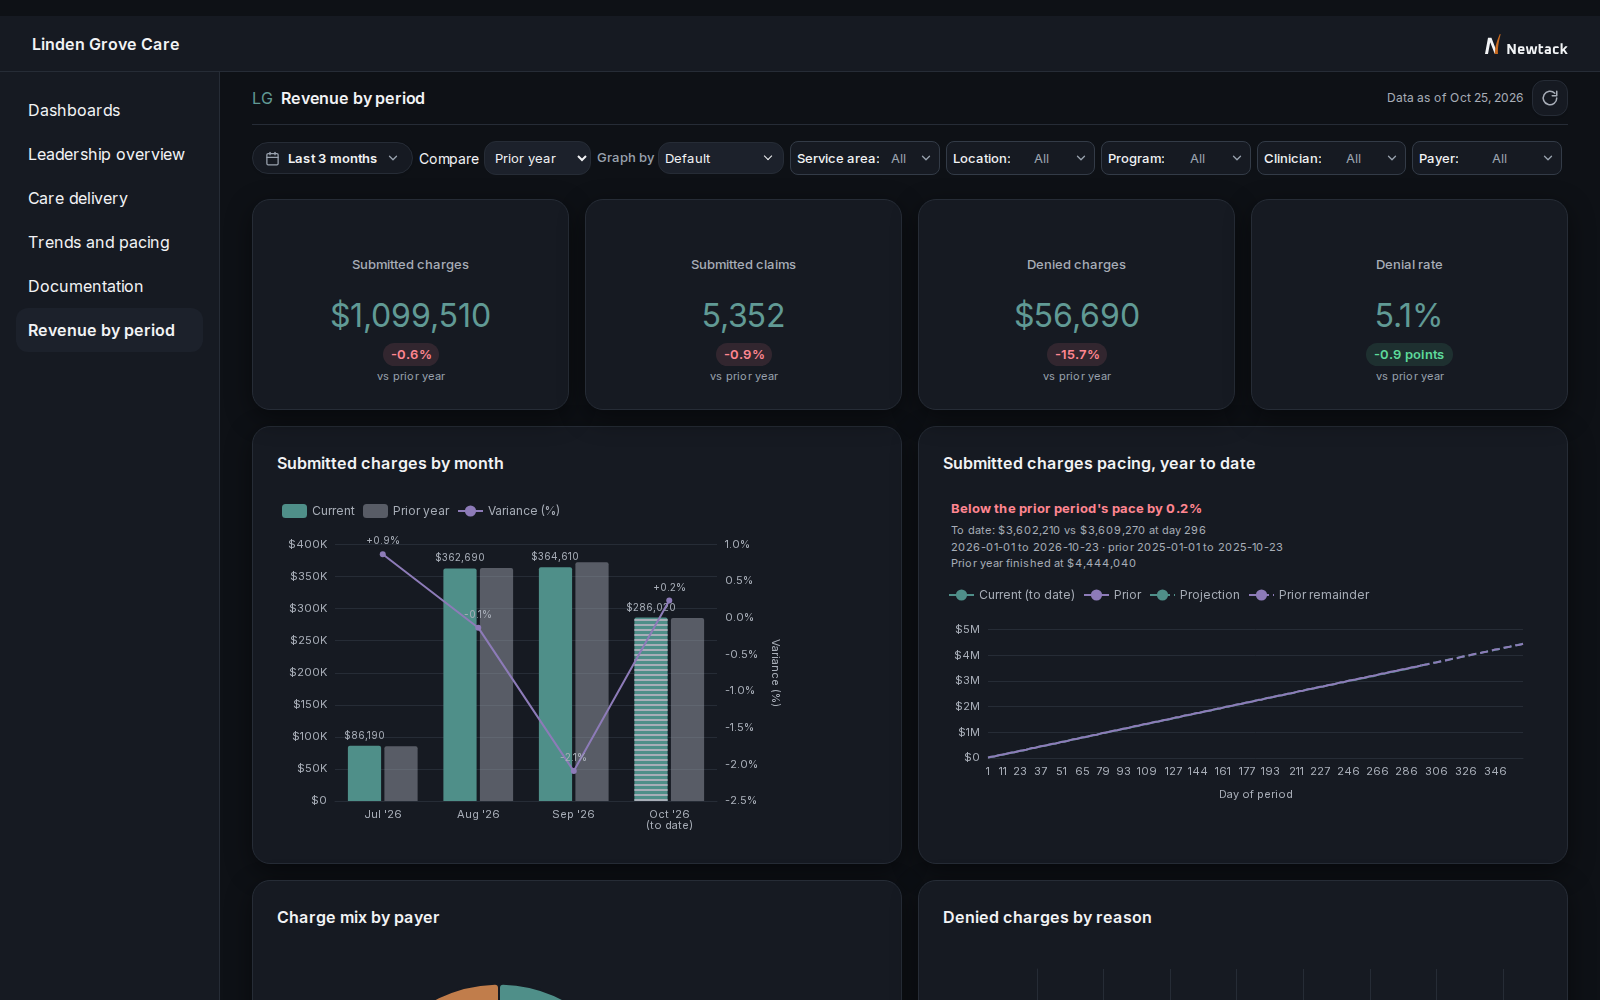Click the Denied charges $56,690 value
Image resolution: width=1600 pixels, height=1000 pixels.
point(1076,316)
